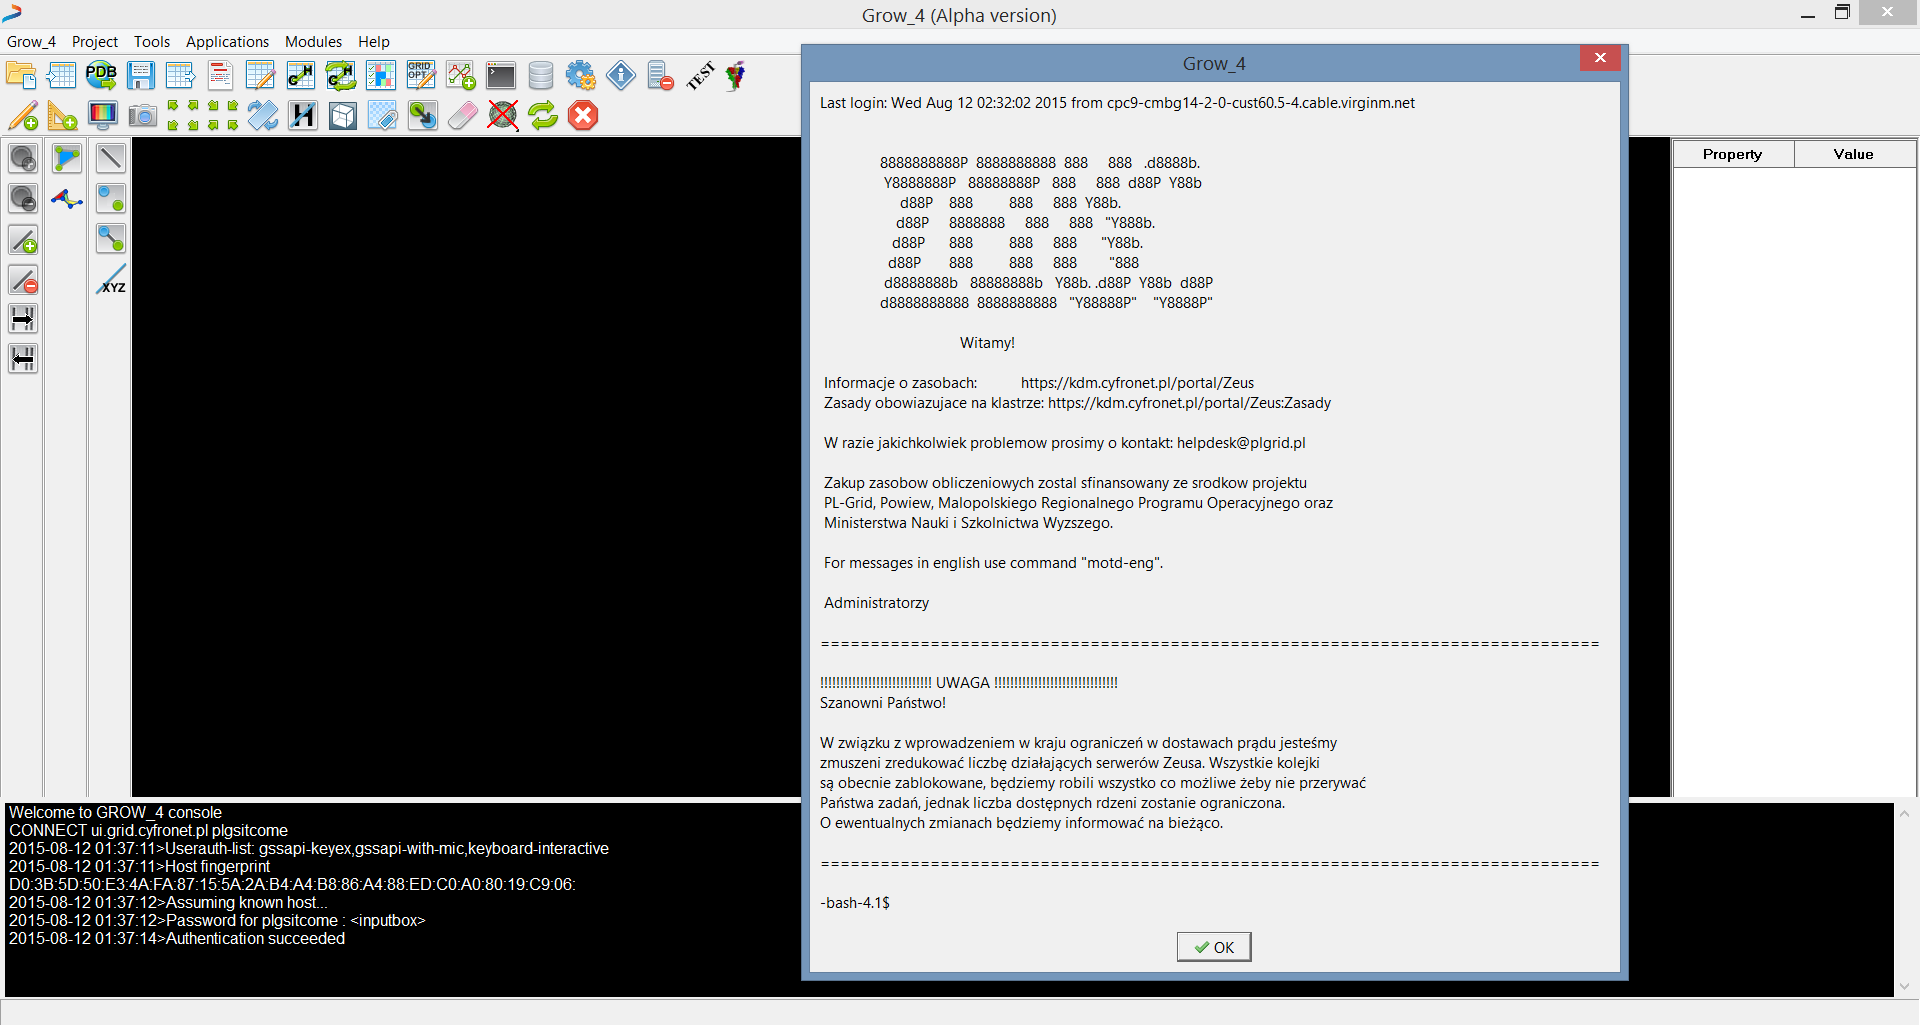
Task: Click the CH refresh icon with green arrows
Action: pyautogui.click(x=341, y=76)
